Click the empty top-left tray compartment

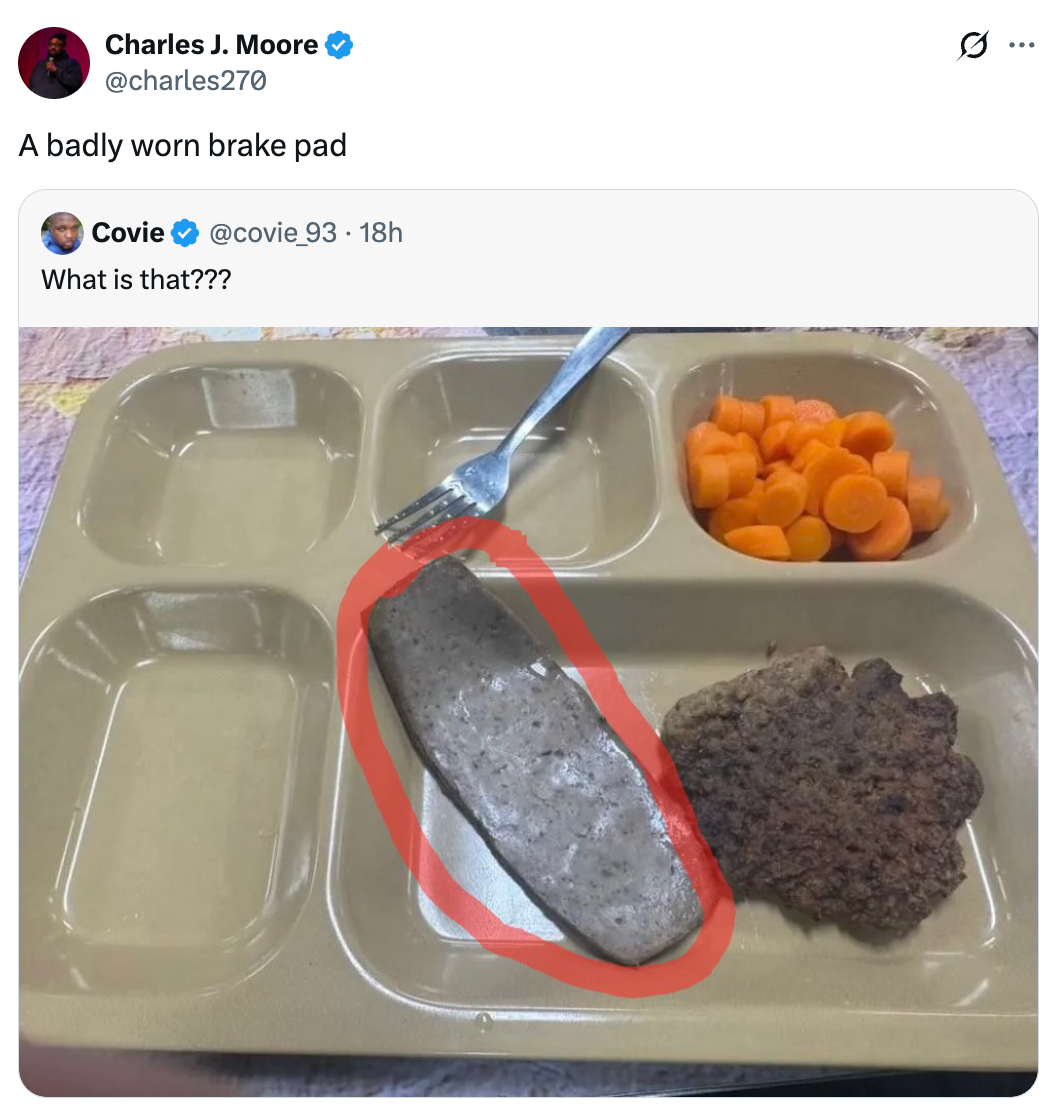click(x=220, y=461)
